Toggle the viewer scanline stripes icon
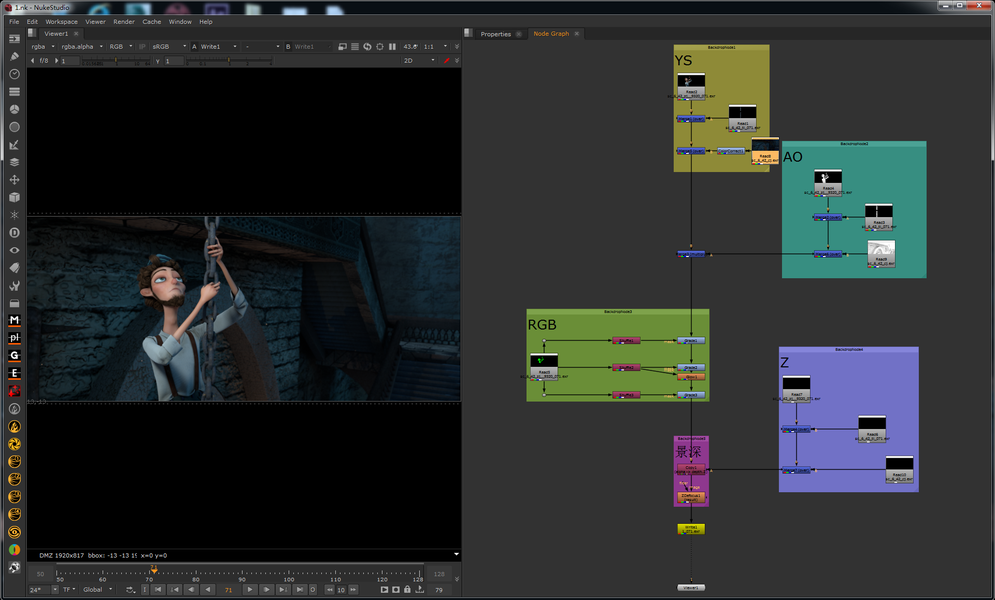Image resolution: width=995 pixels, height=600 pixels. [355, 46]
